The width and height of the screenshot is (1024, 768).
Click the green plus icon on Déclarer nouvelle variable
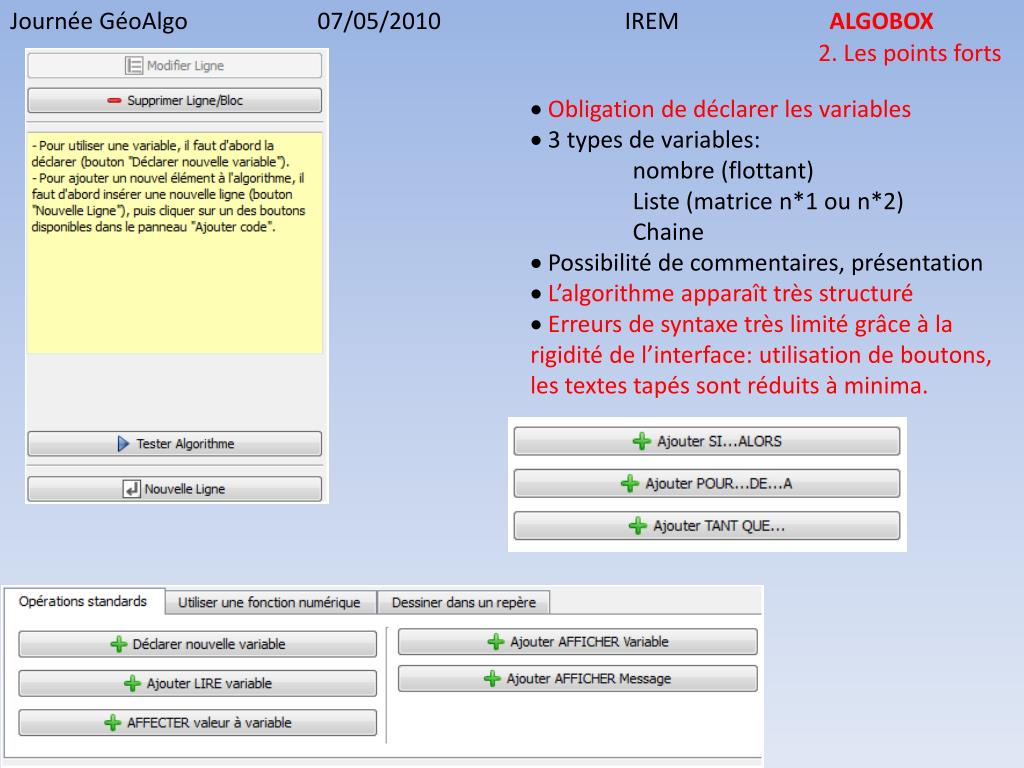tap(119, 645)
